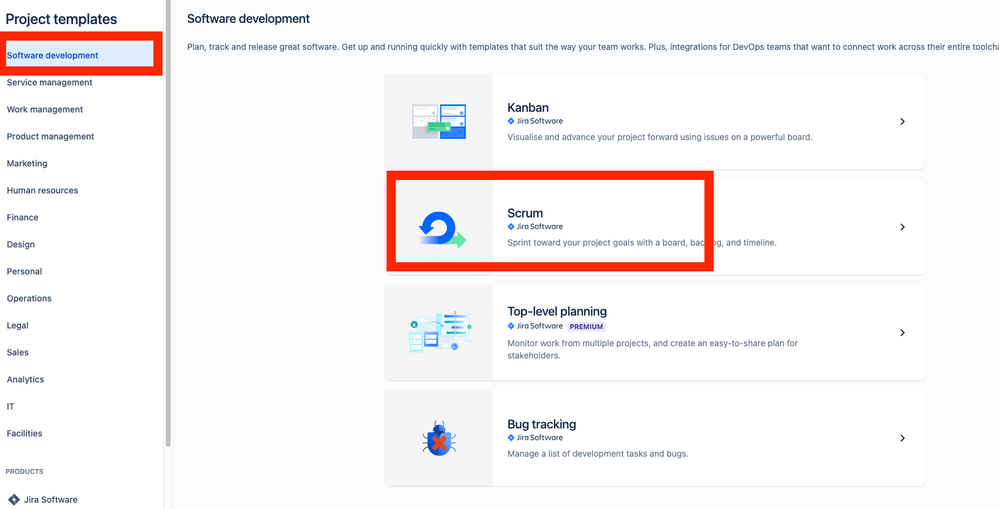Click Jira Software logo under Scrum
Screen dimensions: 999x509
click(535, 226)
